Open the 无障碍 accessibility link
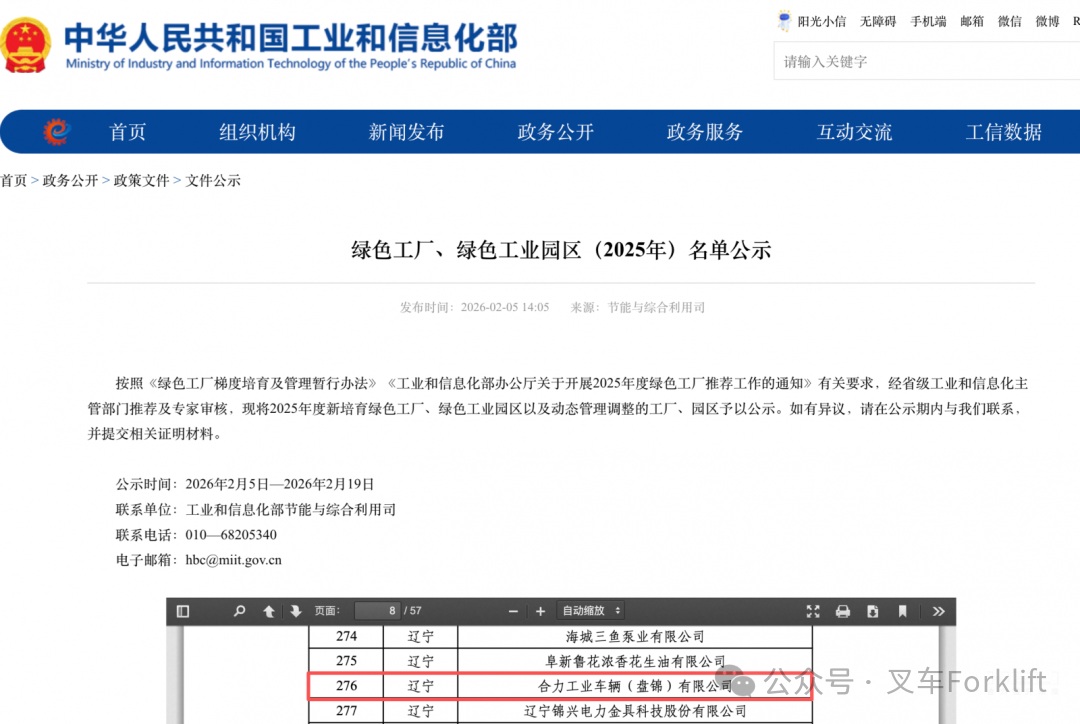The image size is (1080, 724). point(878,21)
